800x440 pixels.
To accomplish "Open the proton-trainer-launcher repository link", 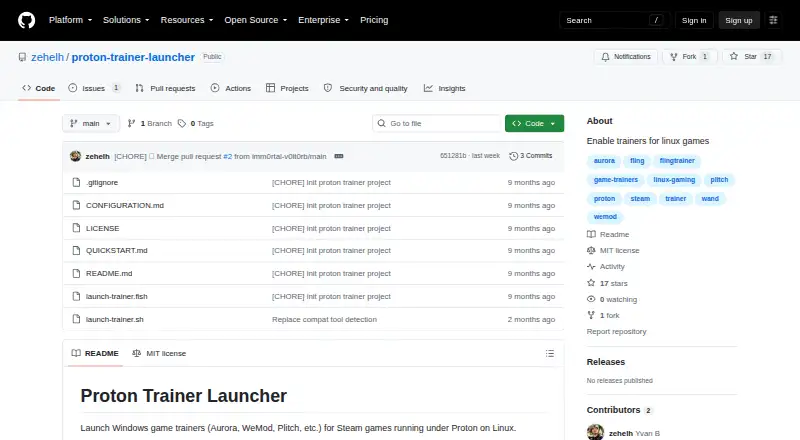I will tap(133, 57).
